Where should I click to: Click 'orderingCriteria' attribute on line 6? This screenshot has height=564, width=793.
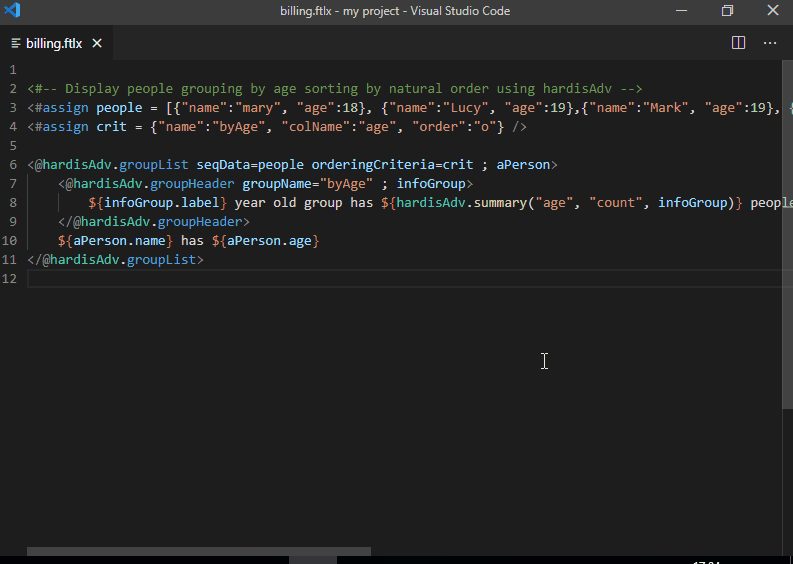click(373, 165)
